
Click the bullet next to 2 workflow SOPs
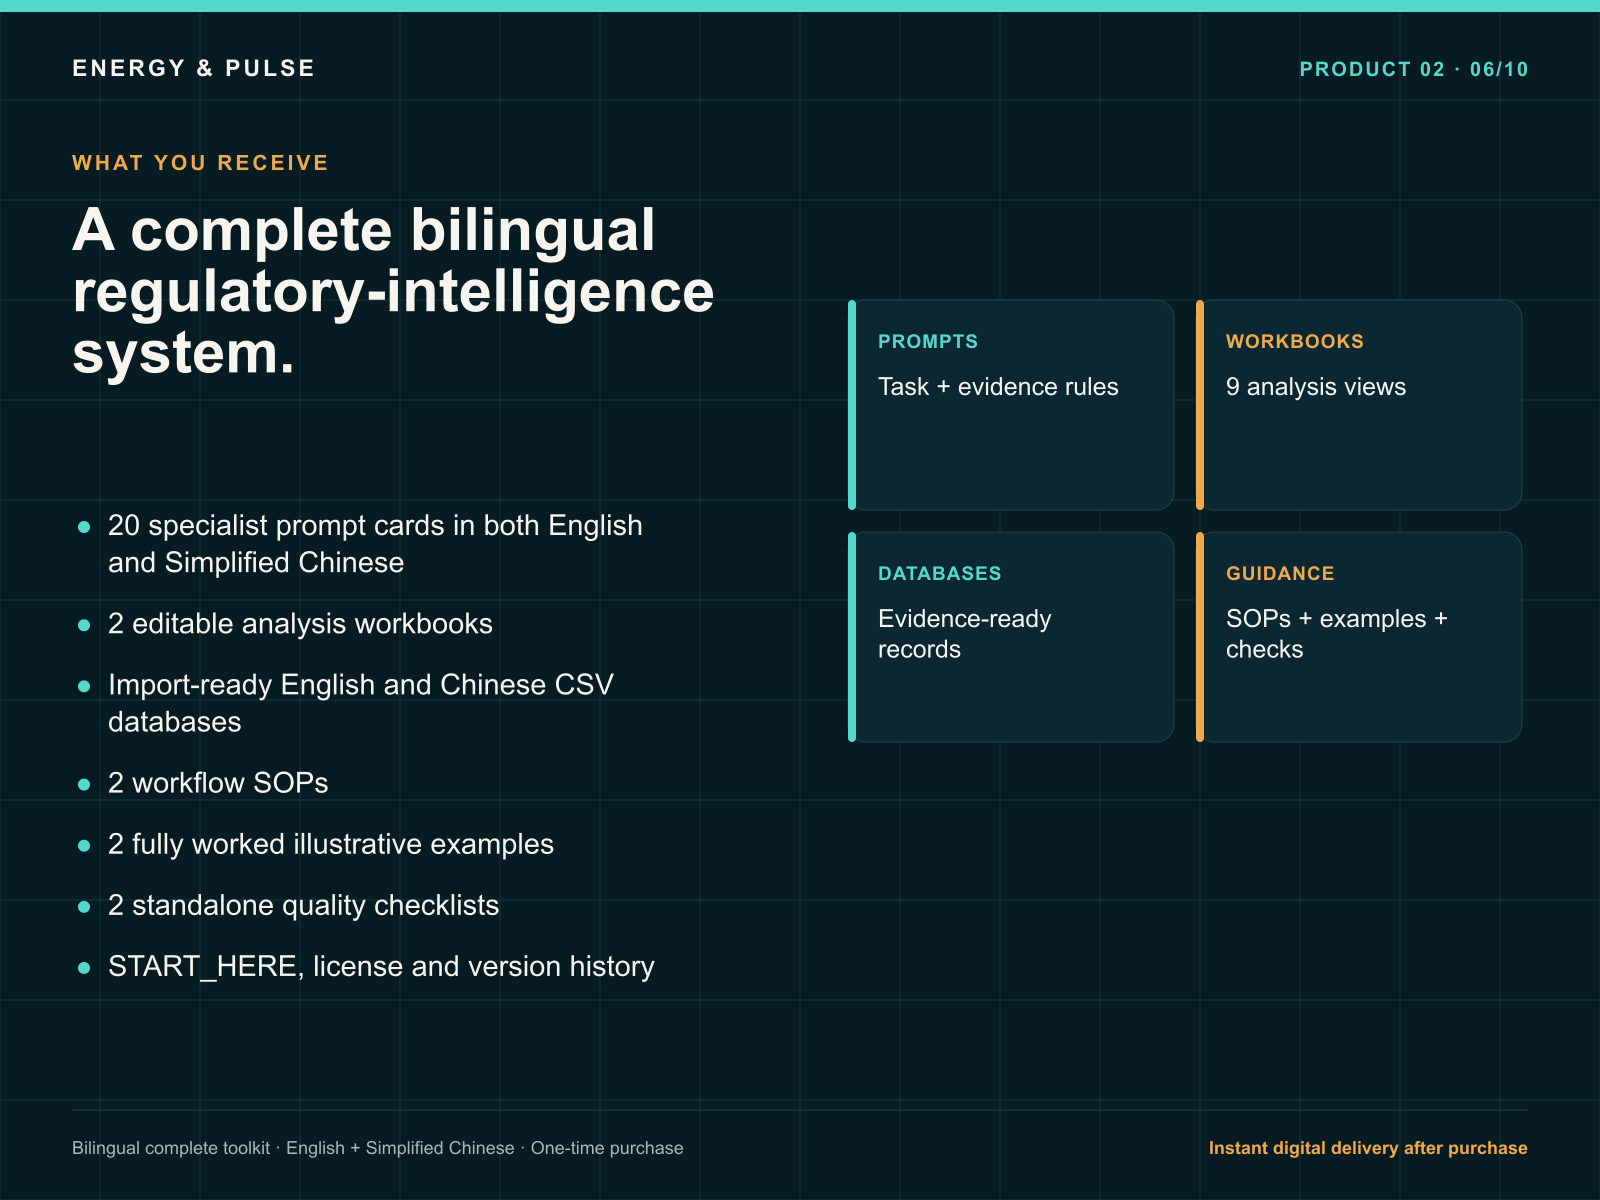click(84, 784)
